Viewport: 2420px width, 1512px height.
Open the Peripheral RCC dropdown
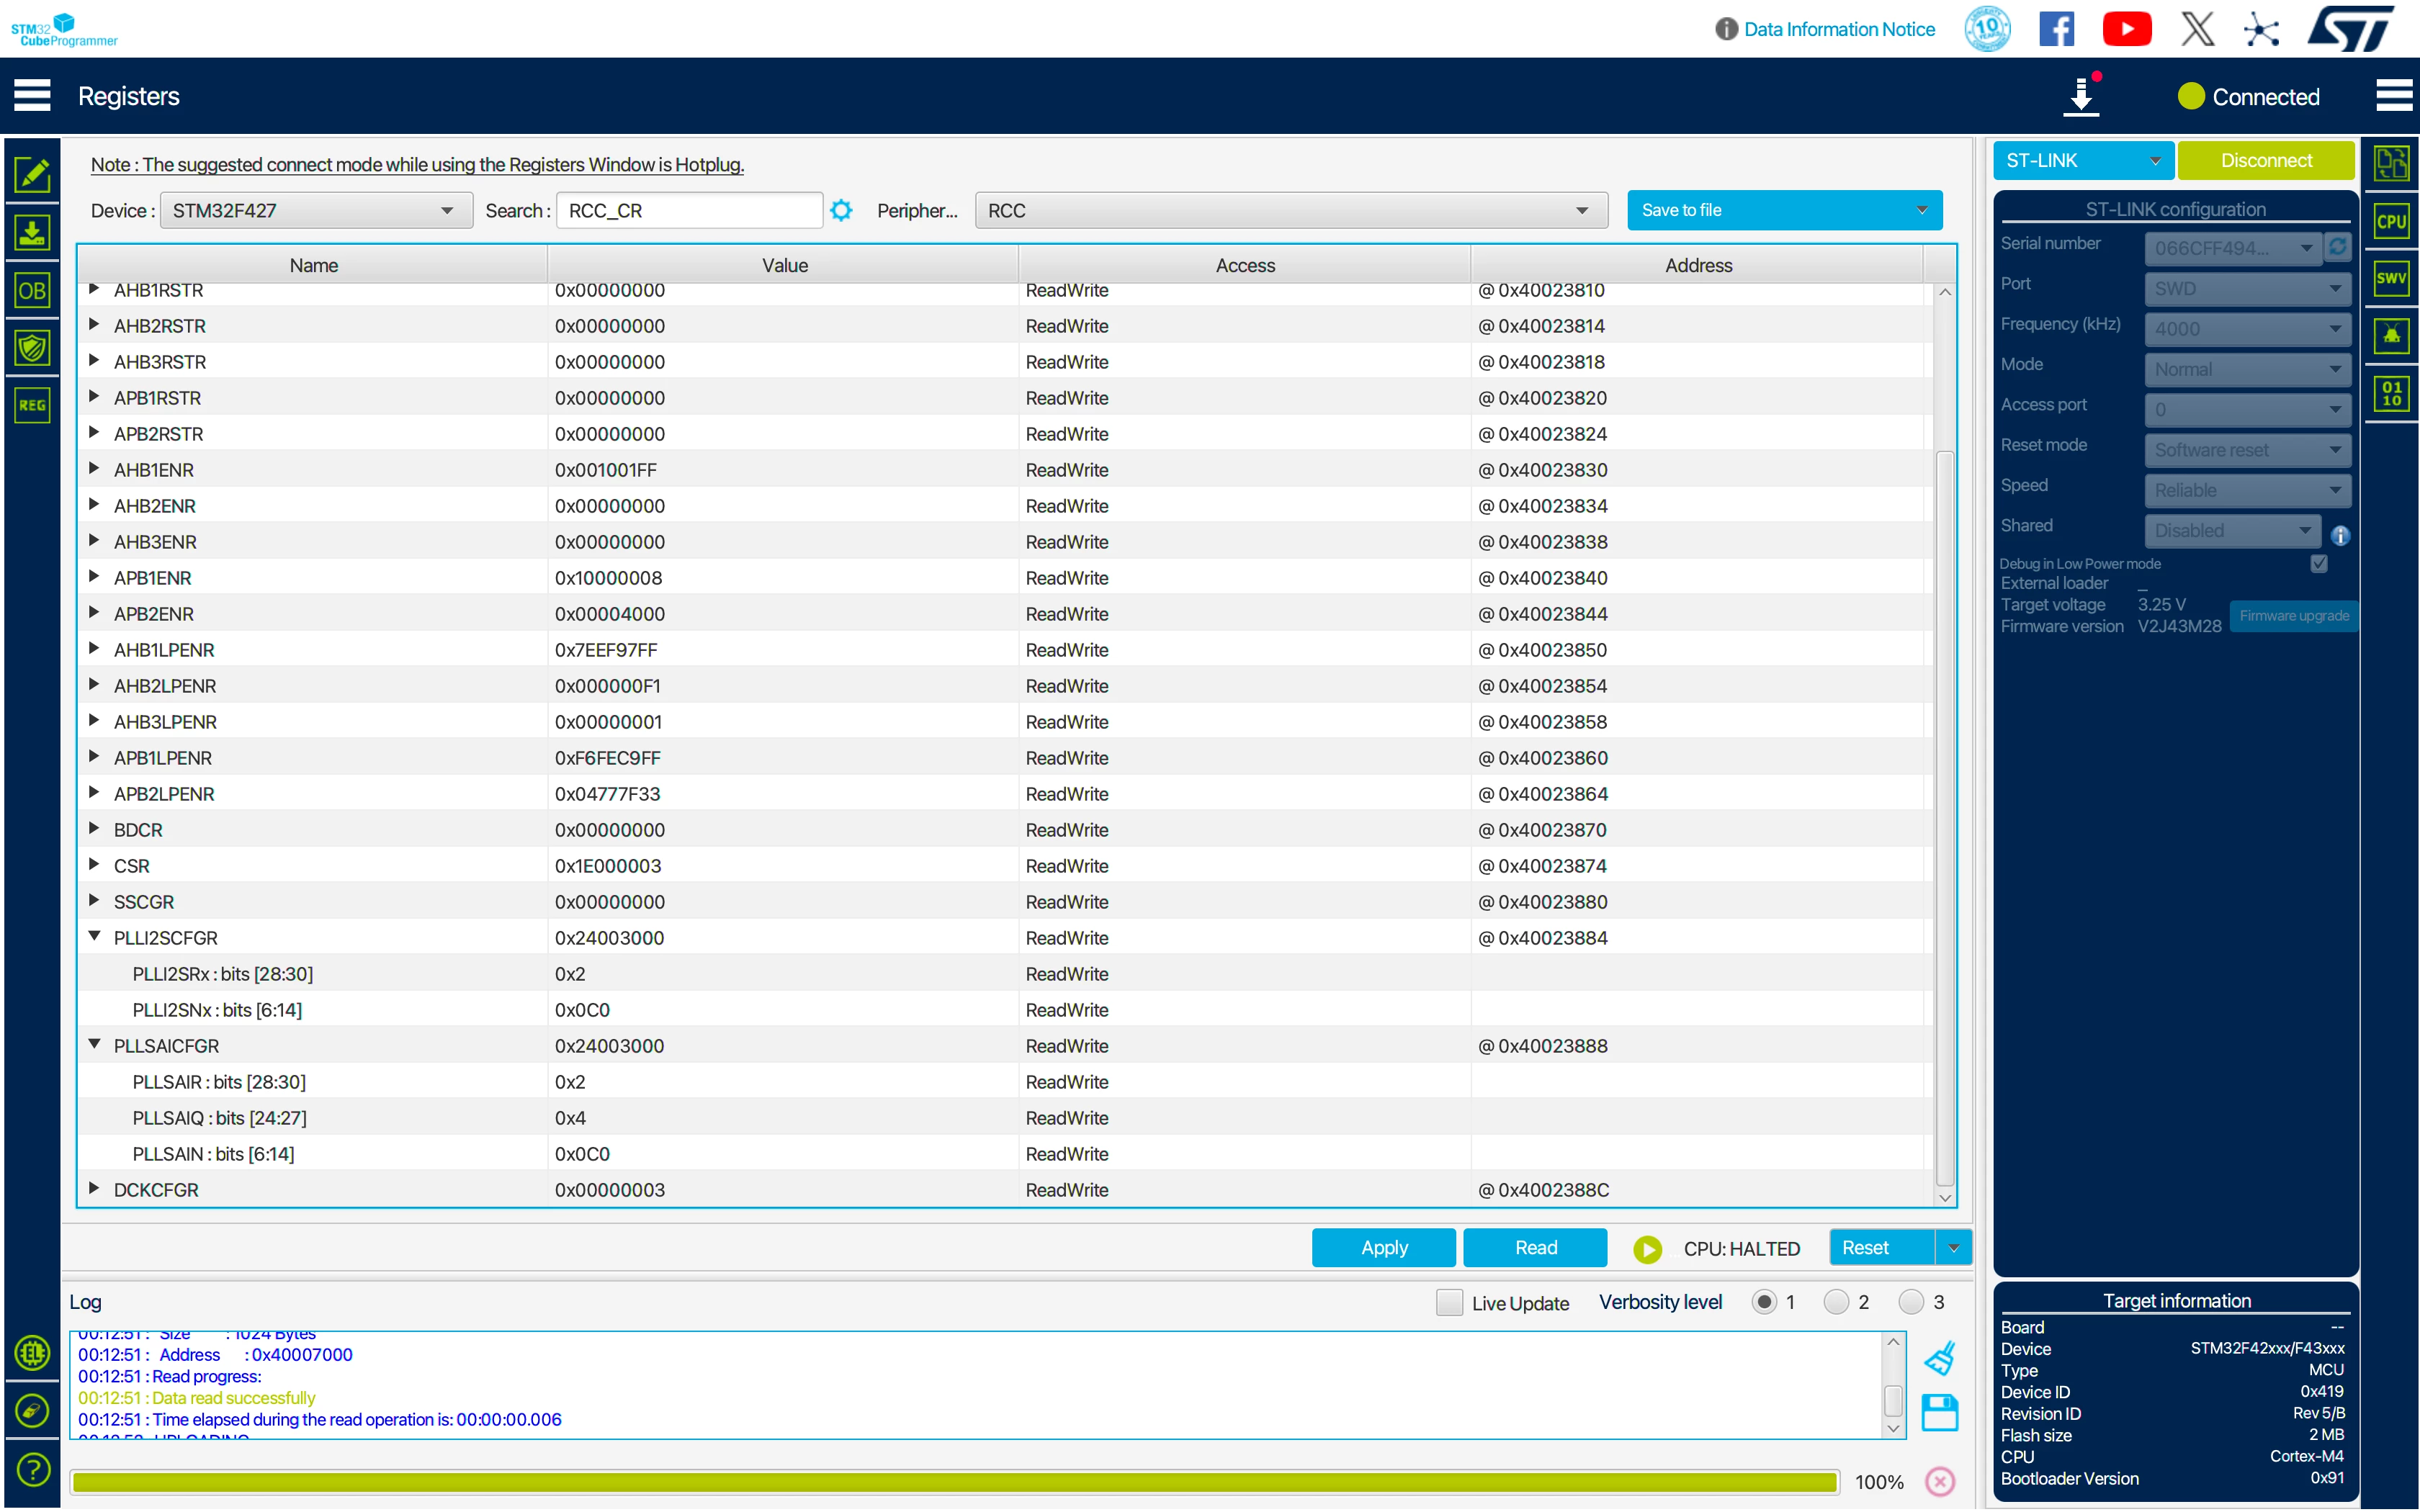[1291, 210]
